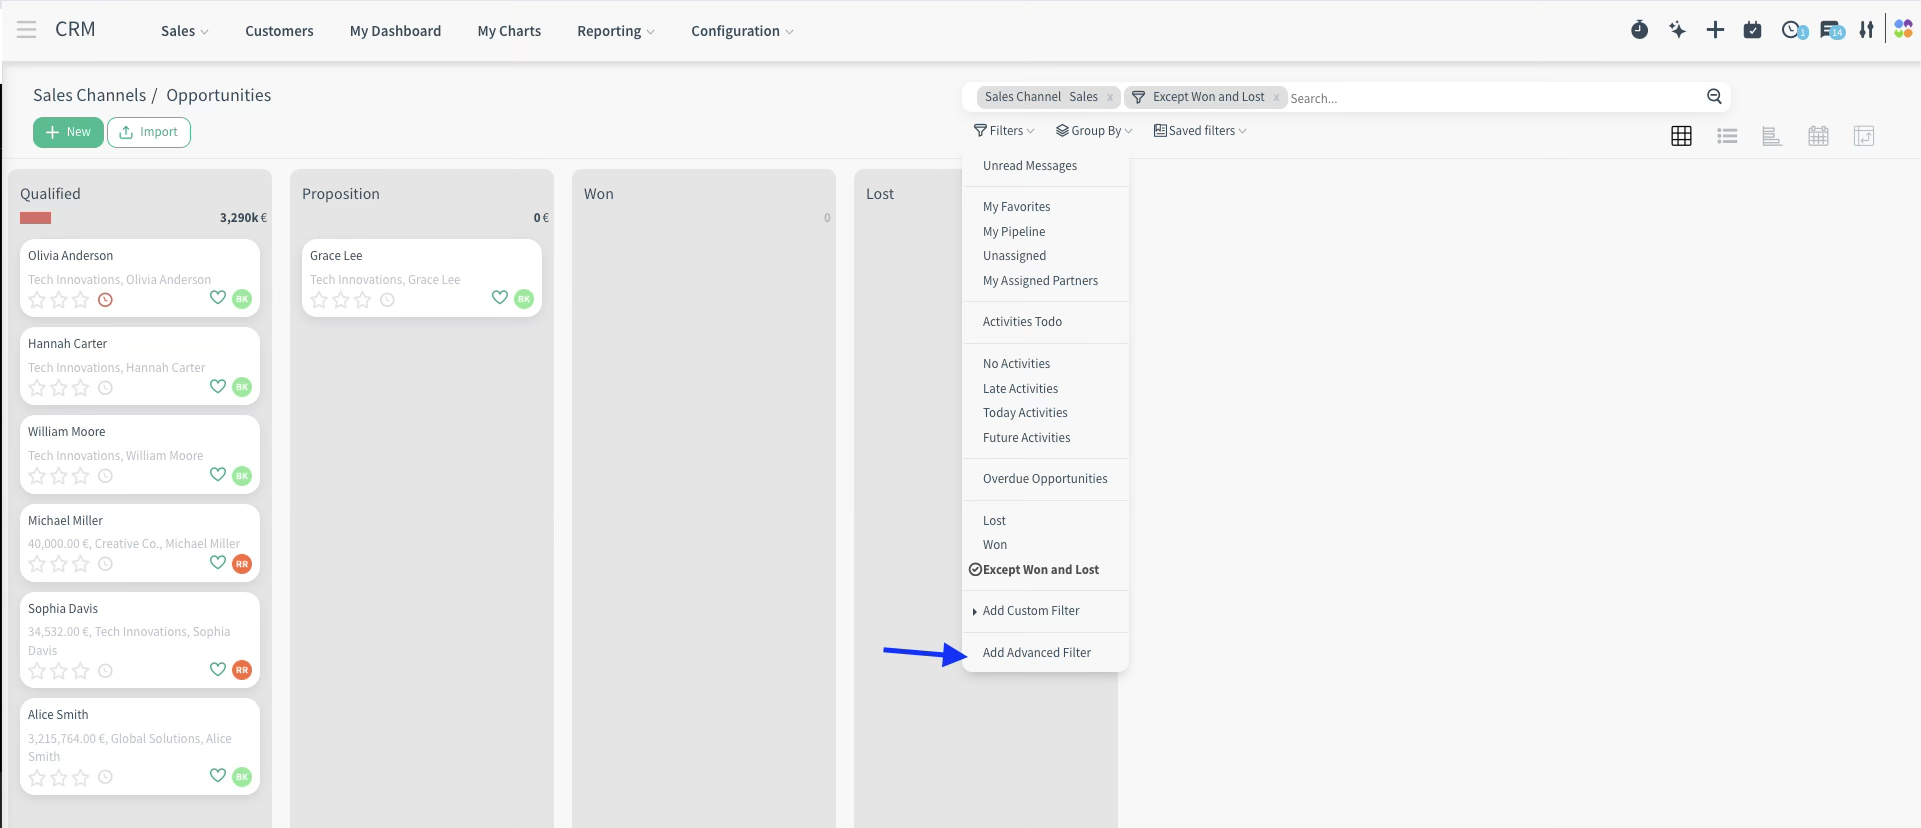Click the CRM app title
1921x828 pixels.
click(x=75, y=29)
